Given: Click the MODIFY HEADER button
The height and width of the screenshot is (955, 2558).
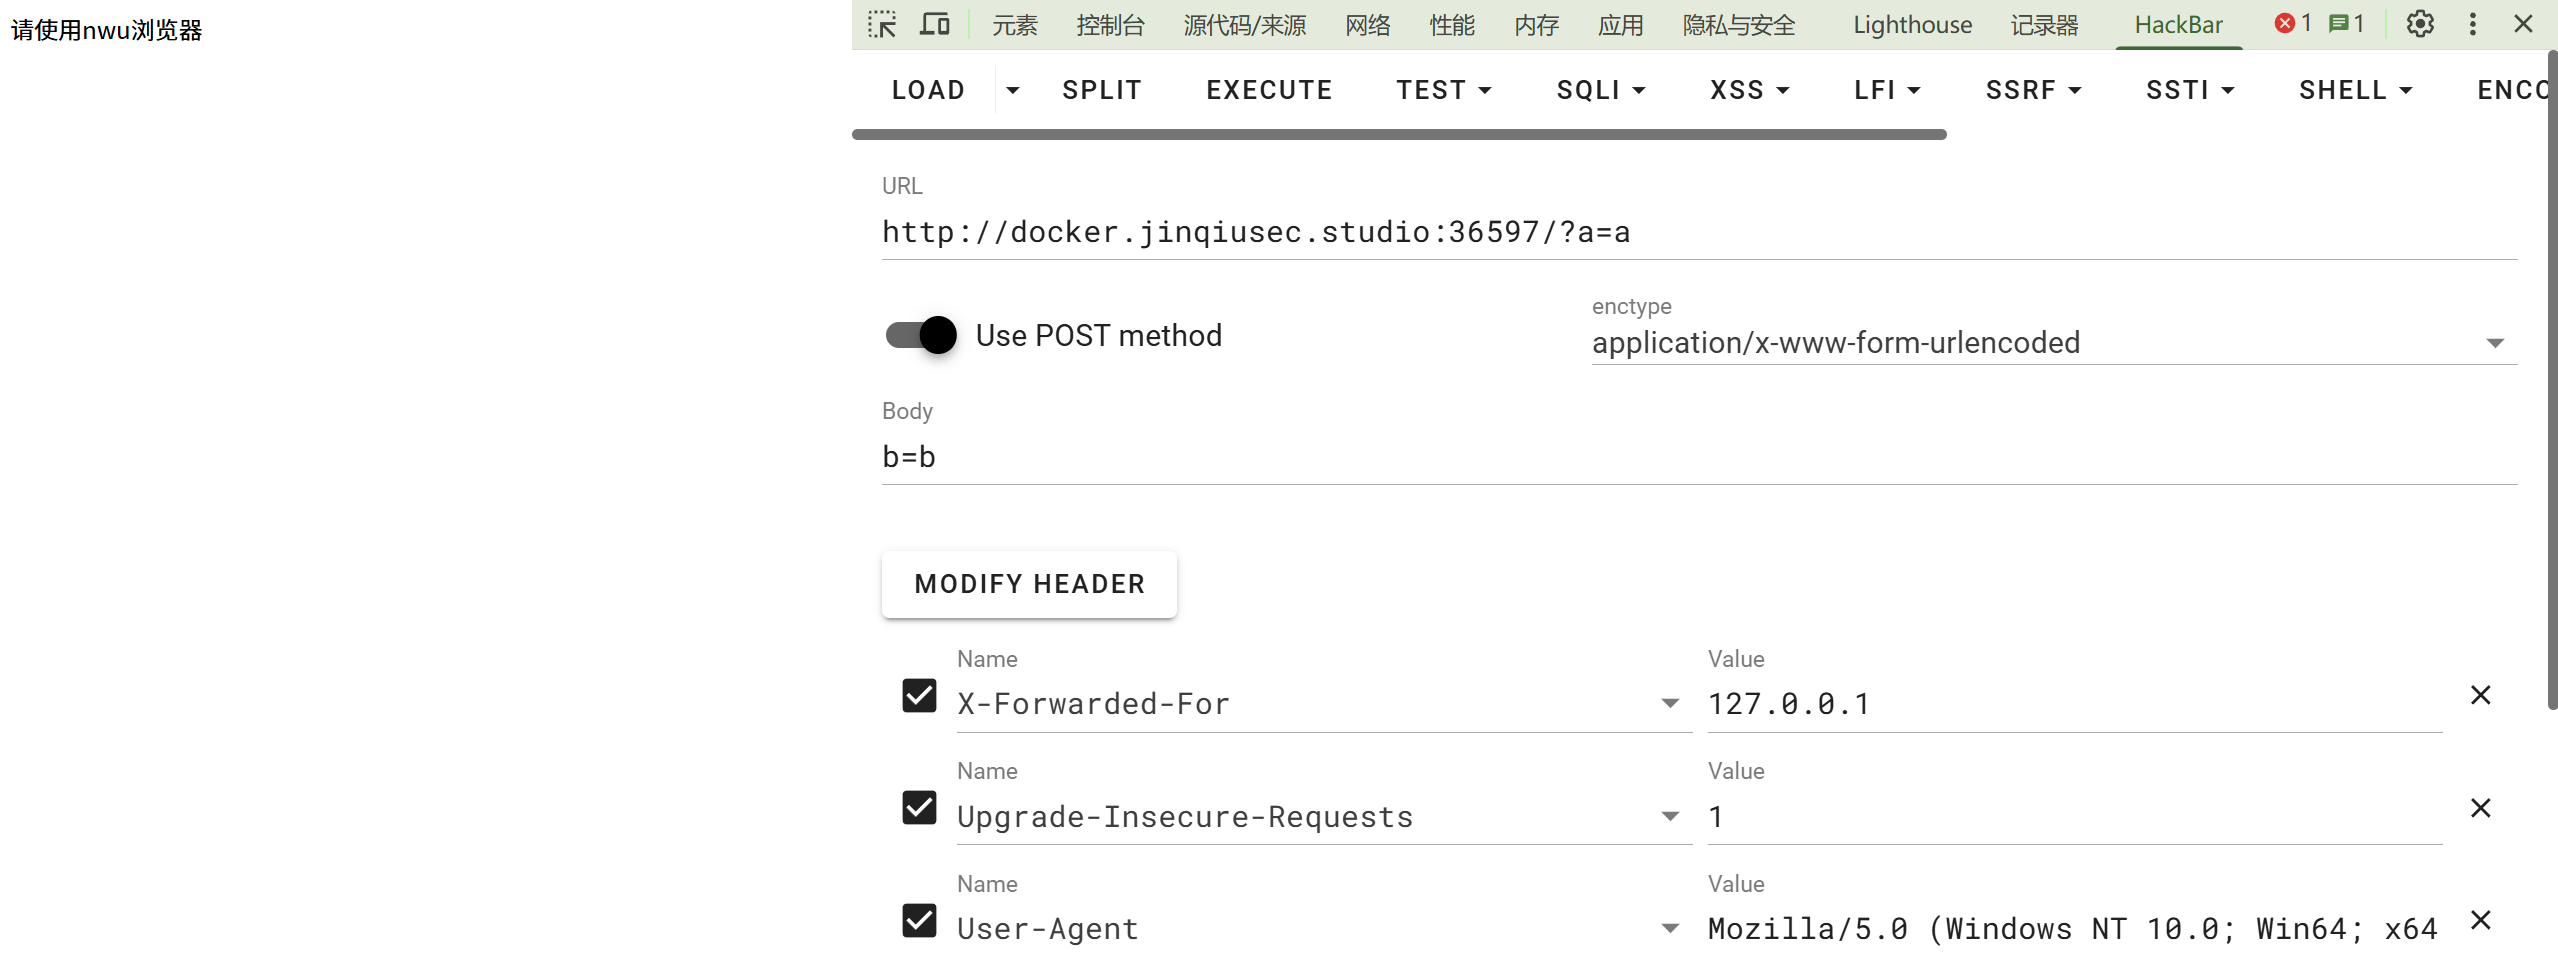Looking at the screenshot, I should point(1029,584).
